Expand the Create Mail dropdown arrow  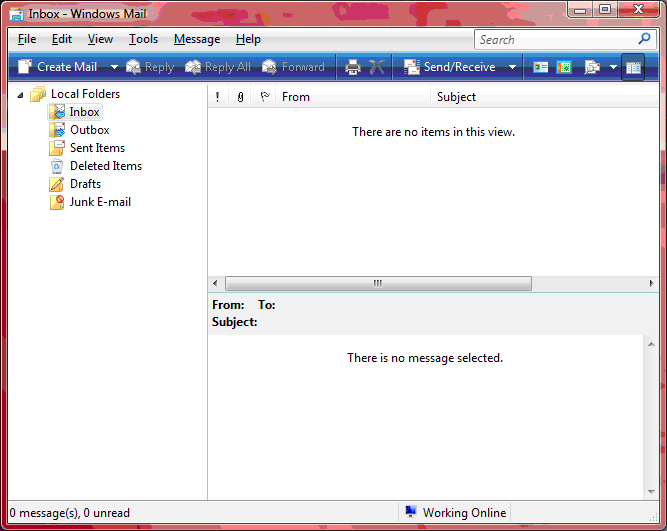(114, 67)
